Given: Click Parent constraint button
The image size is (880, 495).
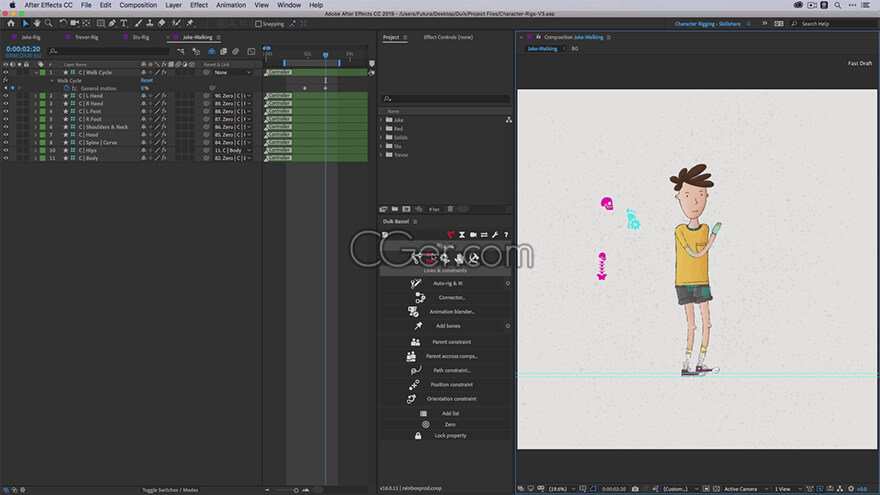Looking at the screenshot, I should coord(451,342).
